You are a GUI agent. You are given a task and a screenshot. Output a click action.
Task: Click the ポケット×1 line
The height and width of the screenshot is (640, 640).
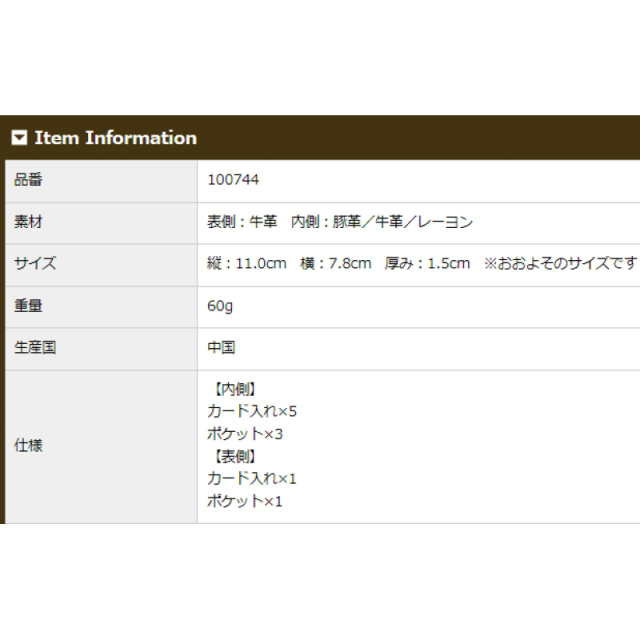[245, 501]
